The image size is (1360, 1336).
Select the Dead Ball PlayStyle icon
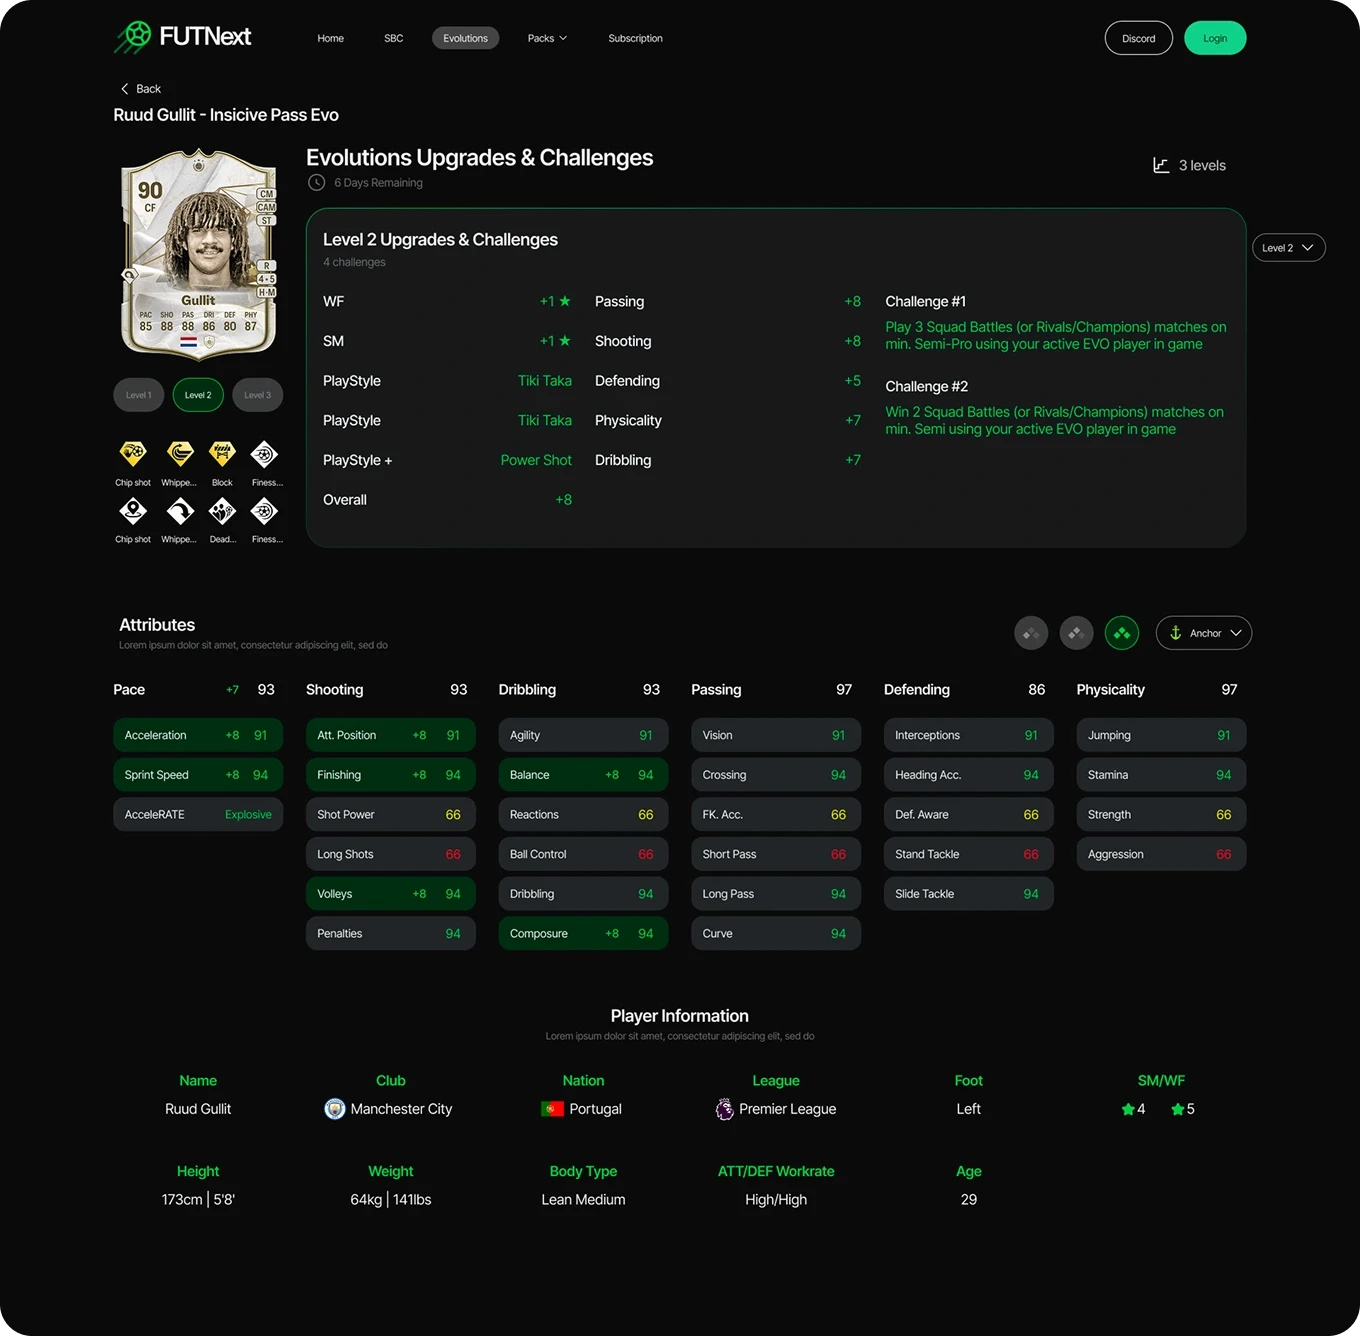point(222,511)
